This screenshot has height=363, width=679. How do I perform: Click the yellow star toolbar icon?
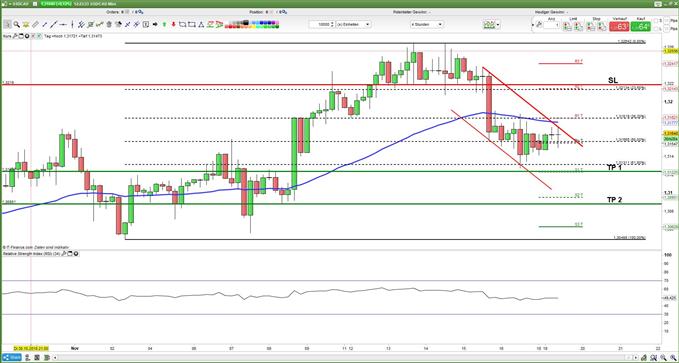click(x=26, y=24)
